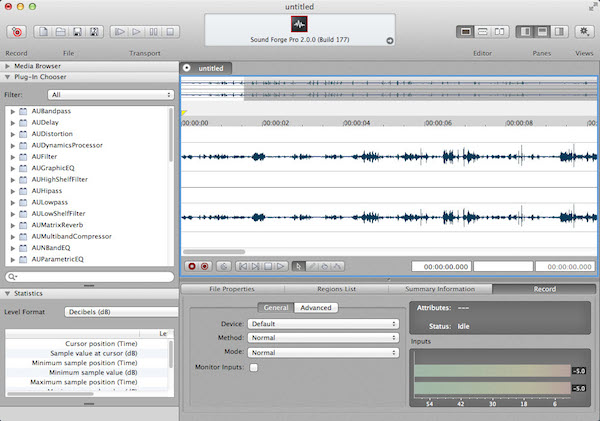Toggle the left pane visibility button
600x421 pixels.
coord(526,33)
